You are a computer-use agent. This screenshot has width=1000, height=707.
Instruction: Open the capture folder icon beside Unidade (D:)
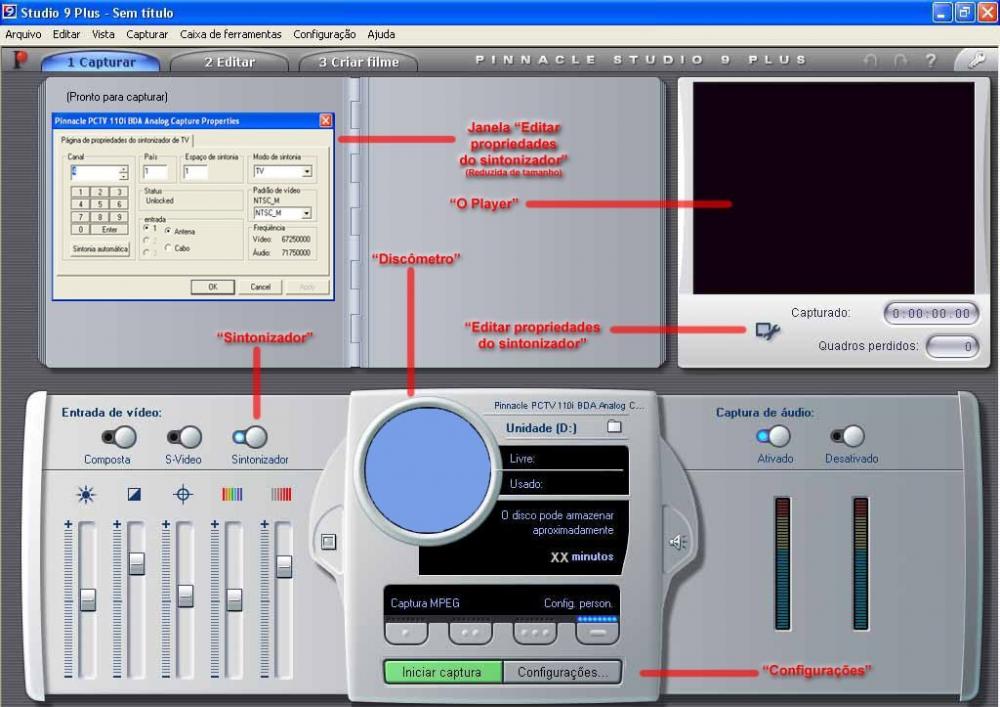coord(614,427)
